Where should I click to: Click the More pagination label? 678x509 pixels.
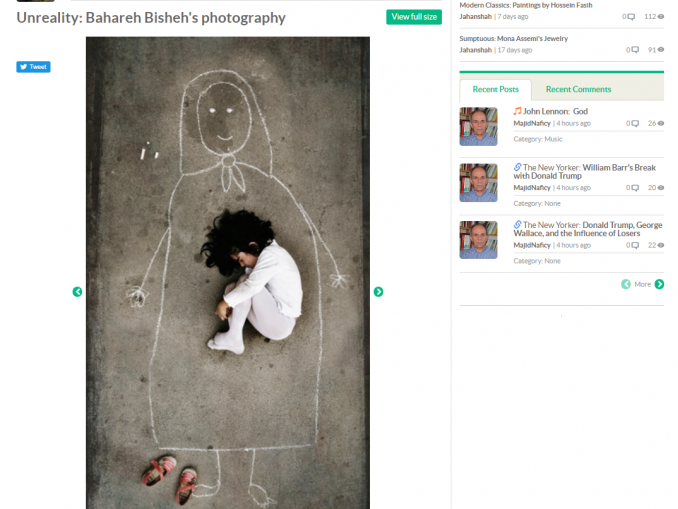pyautogui.click(x=642, y=285)
